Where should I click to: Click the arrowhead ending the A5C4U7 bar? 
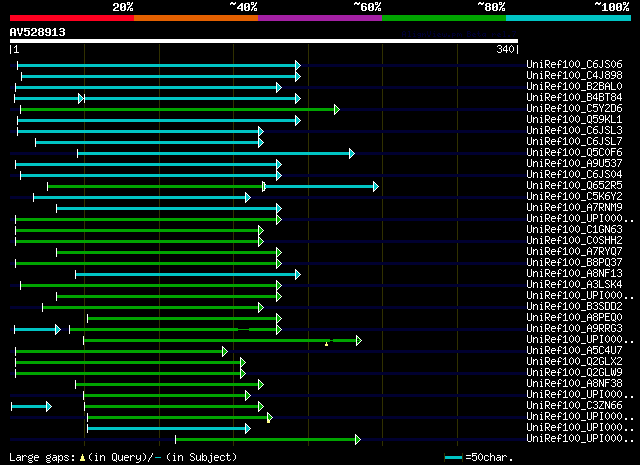click(225, 352)
